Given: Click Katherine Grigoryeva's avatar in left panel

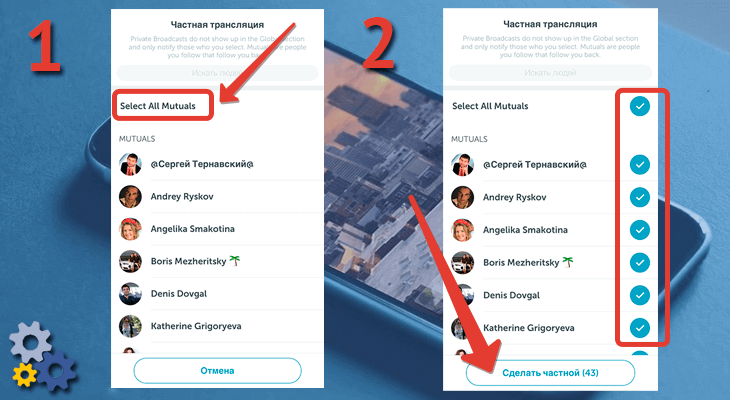Looking at the screenshot, I should pos(130,326).
